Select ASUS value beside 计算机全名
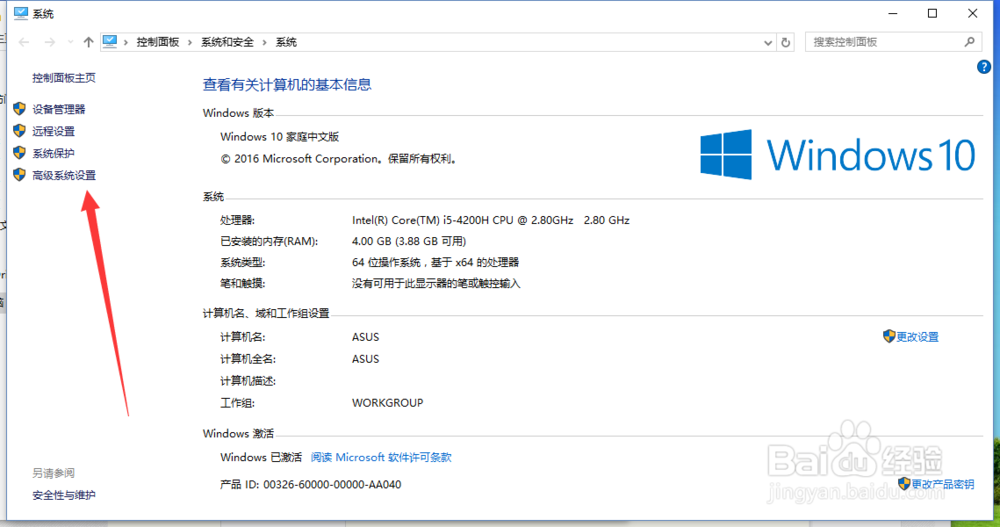 click(365, 359)
